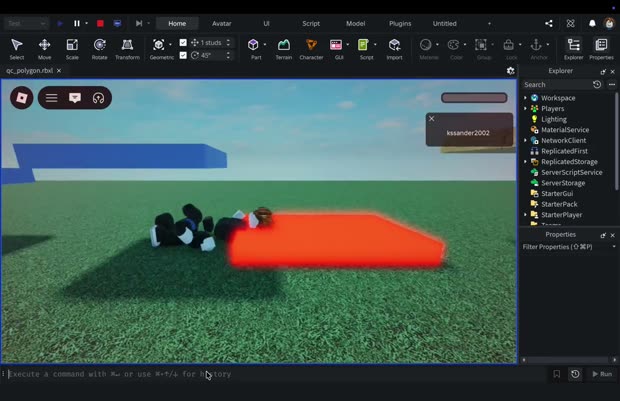Toggle the Explorer panel button

[573, 49]
